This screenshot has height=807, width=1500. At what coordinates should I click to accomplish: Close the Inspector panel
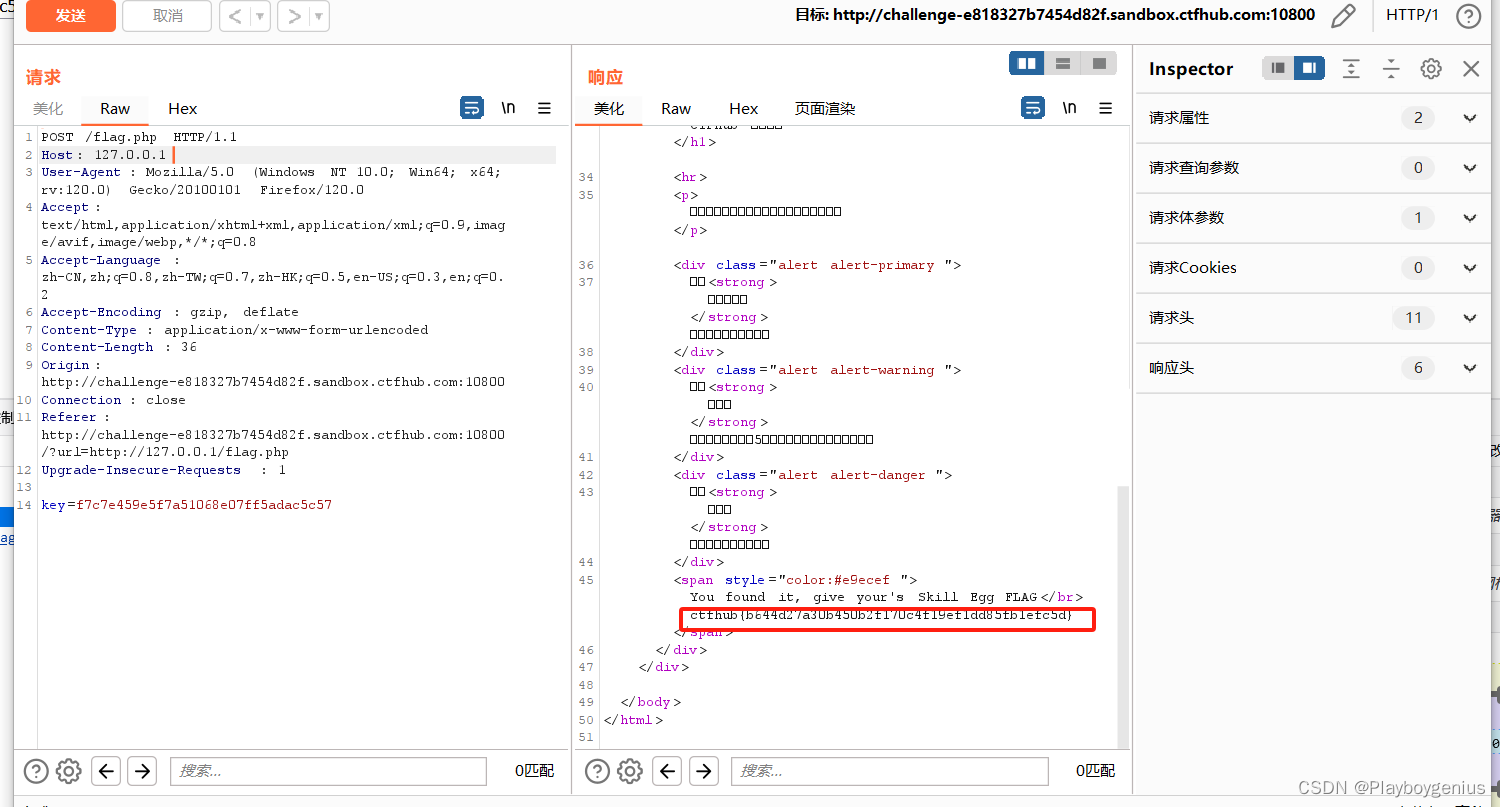pyautogui.click(x=1471, y=68)
